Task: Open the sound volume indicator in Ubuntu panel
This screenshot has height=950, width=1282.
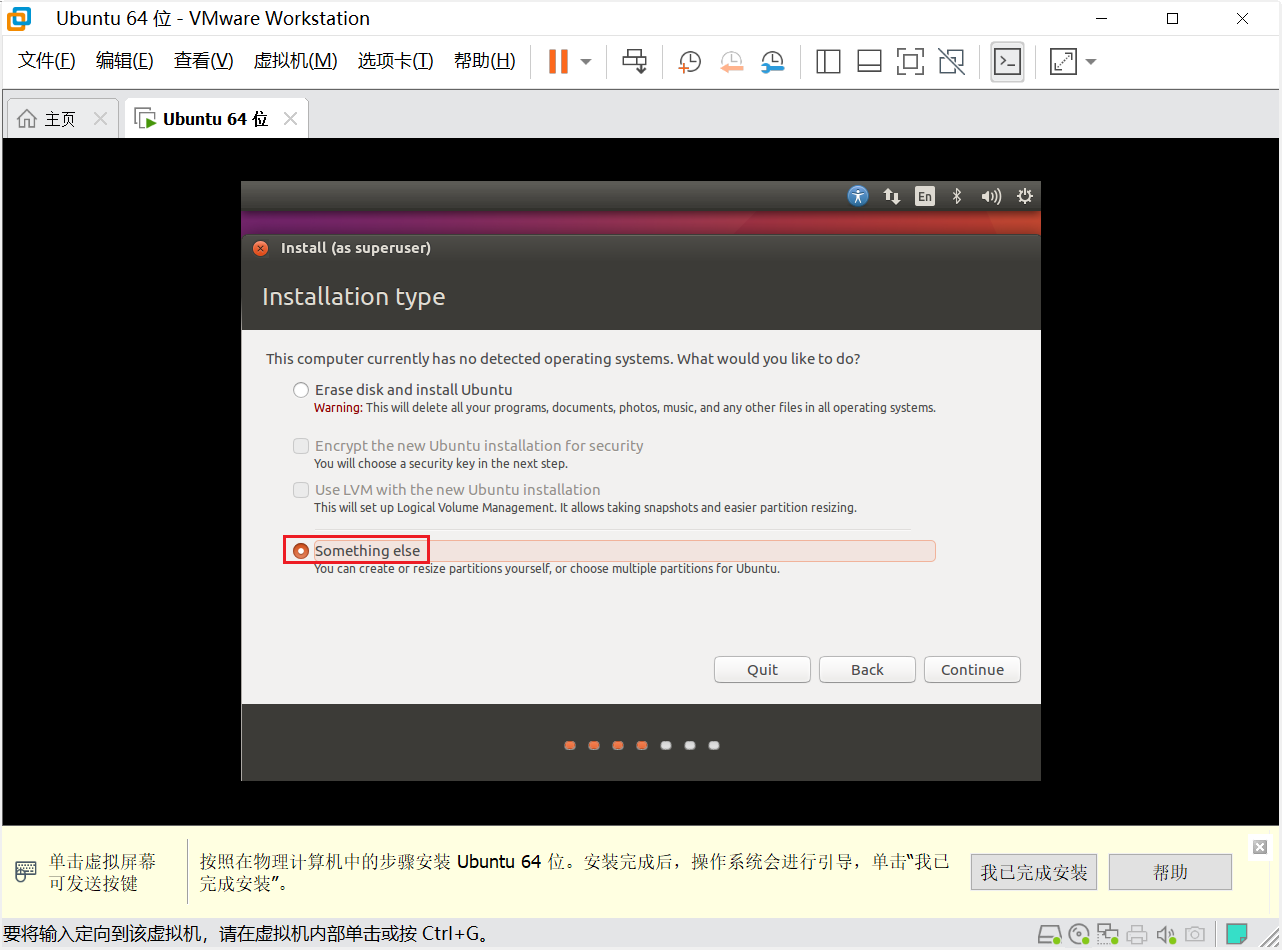Action: point(991,196)
